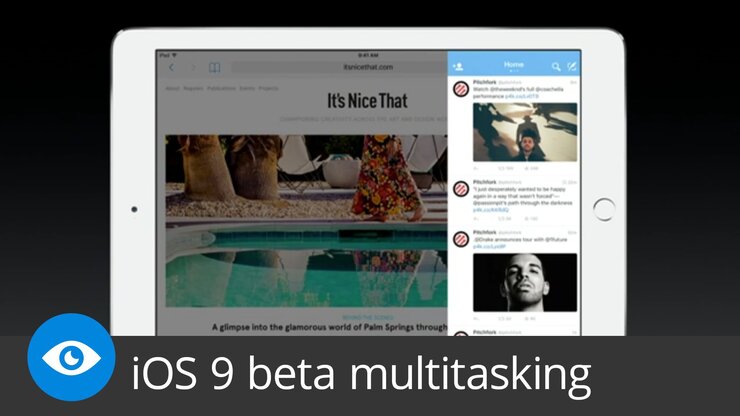Tap Twitter's compose tweet icon
This screenshot has height=416, width=740.
click(x=572, y=67)
